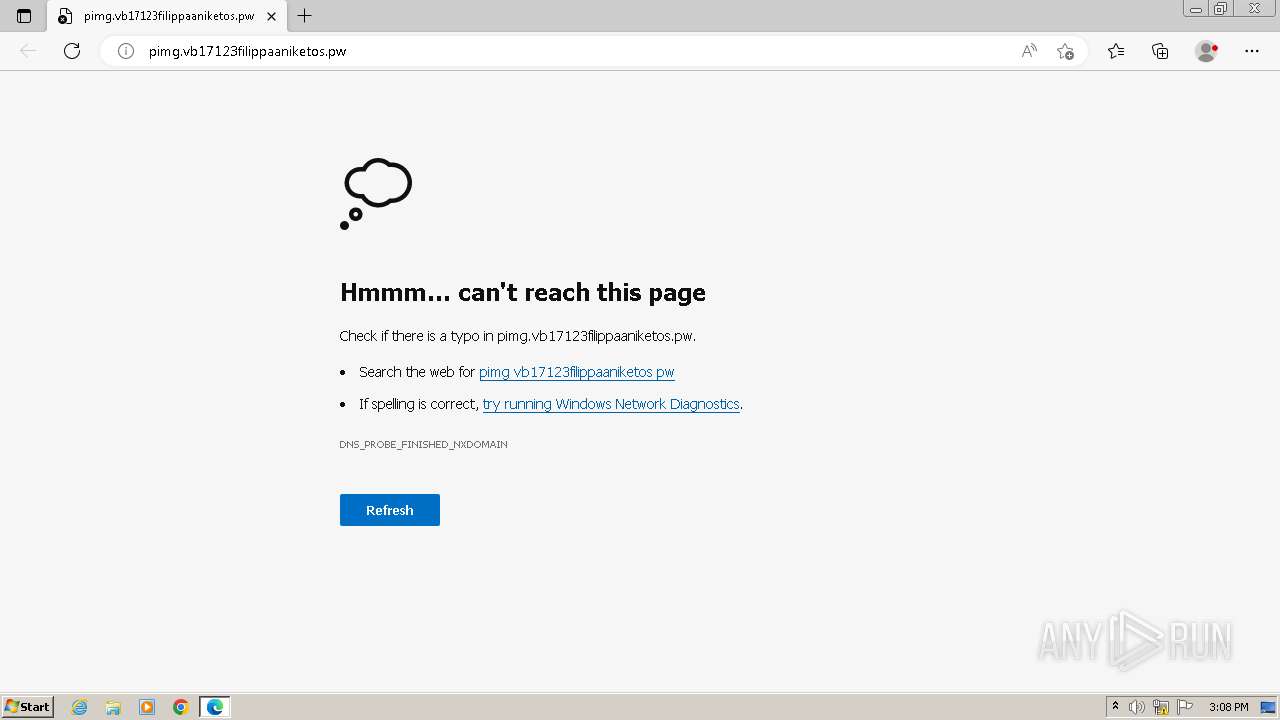
Task: Search the web for pimg vb17123filippaaniketos pw
Action: [577, 372]
